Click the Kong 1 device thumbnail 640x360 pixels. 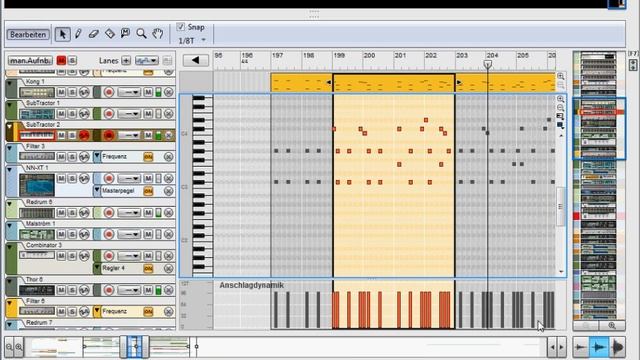(37, 92)
